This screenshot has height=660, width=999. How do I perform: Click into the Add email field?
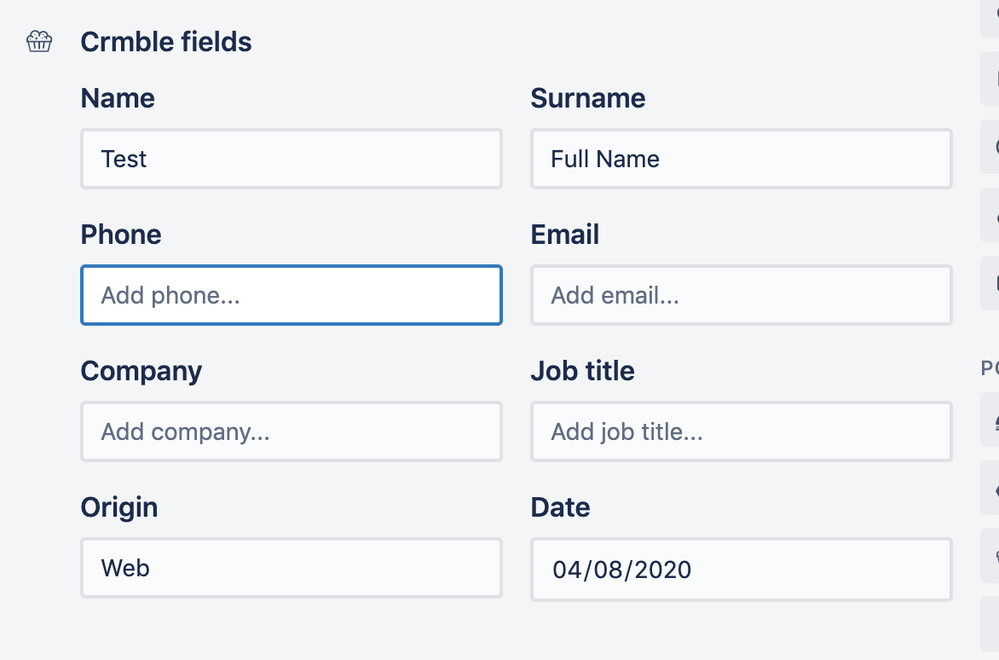click(x=741, y=295)
